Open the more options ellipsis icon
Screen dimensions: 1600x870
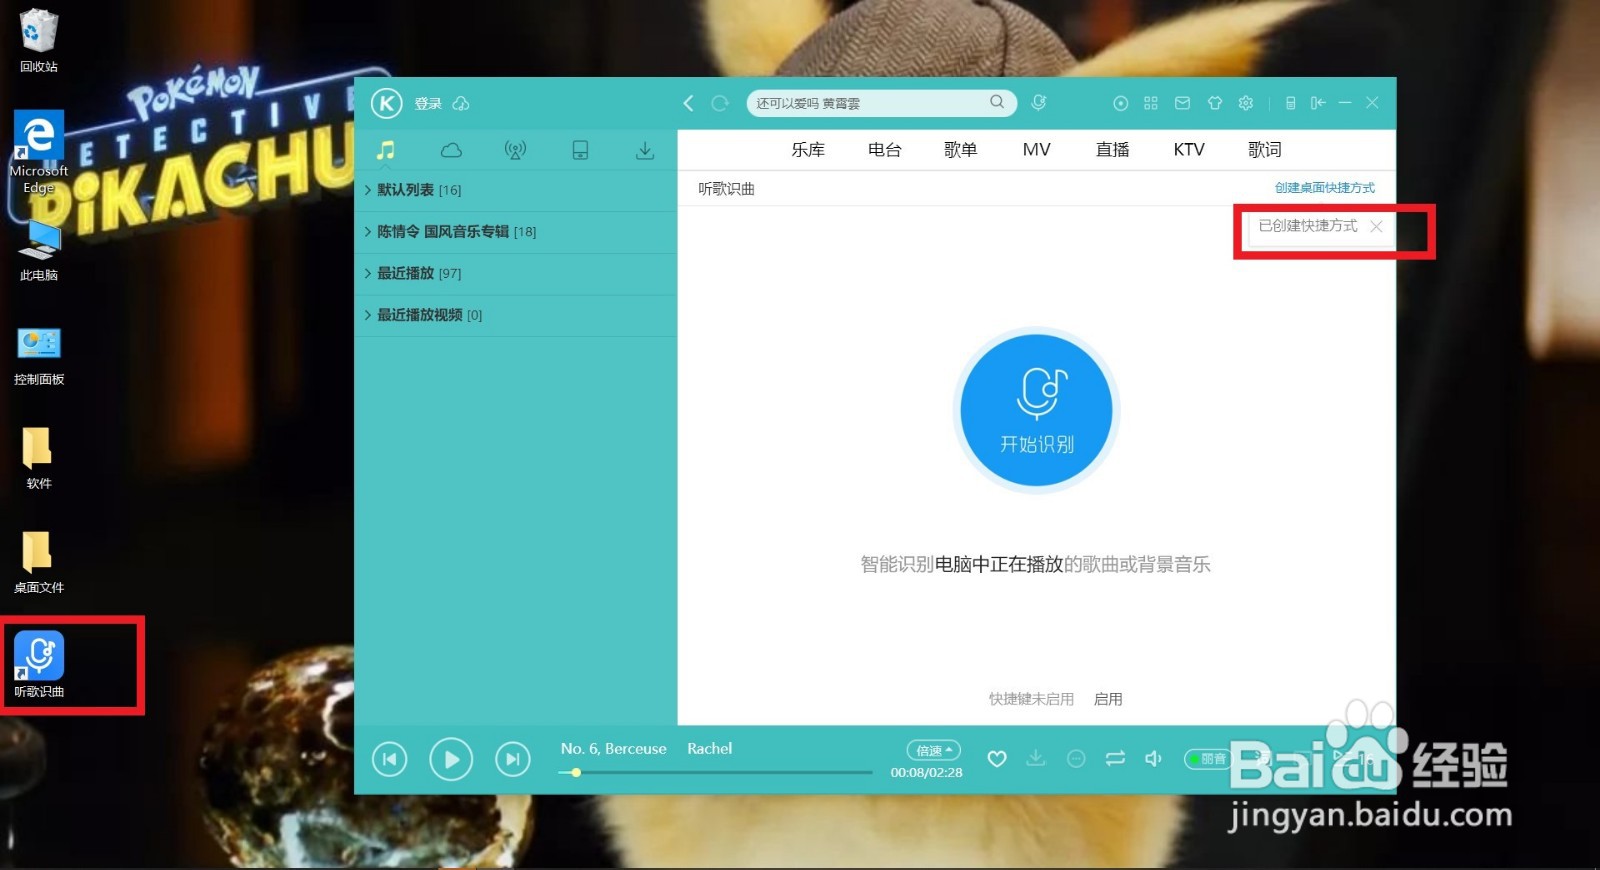(x=1076, y=759)
